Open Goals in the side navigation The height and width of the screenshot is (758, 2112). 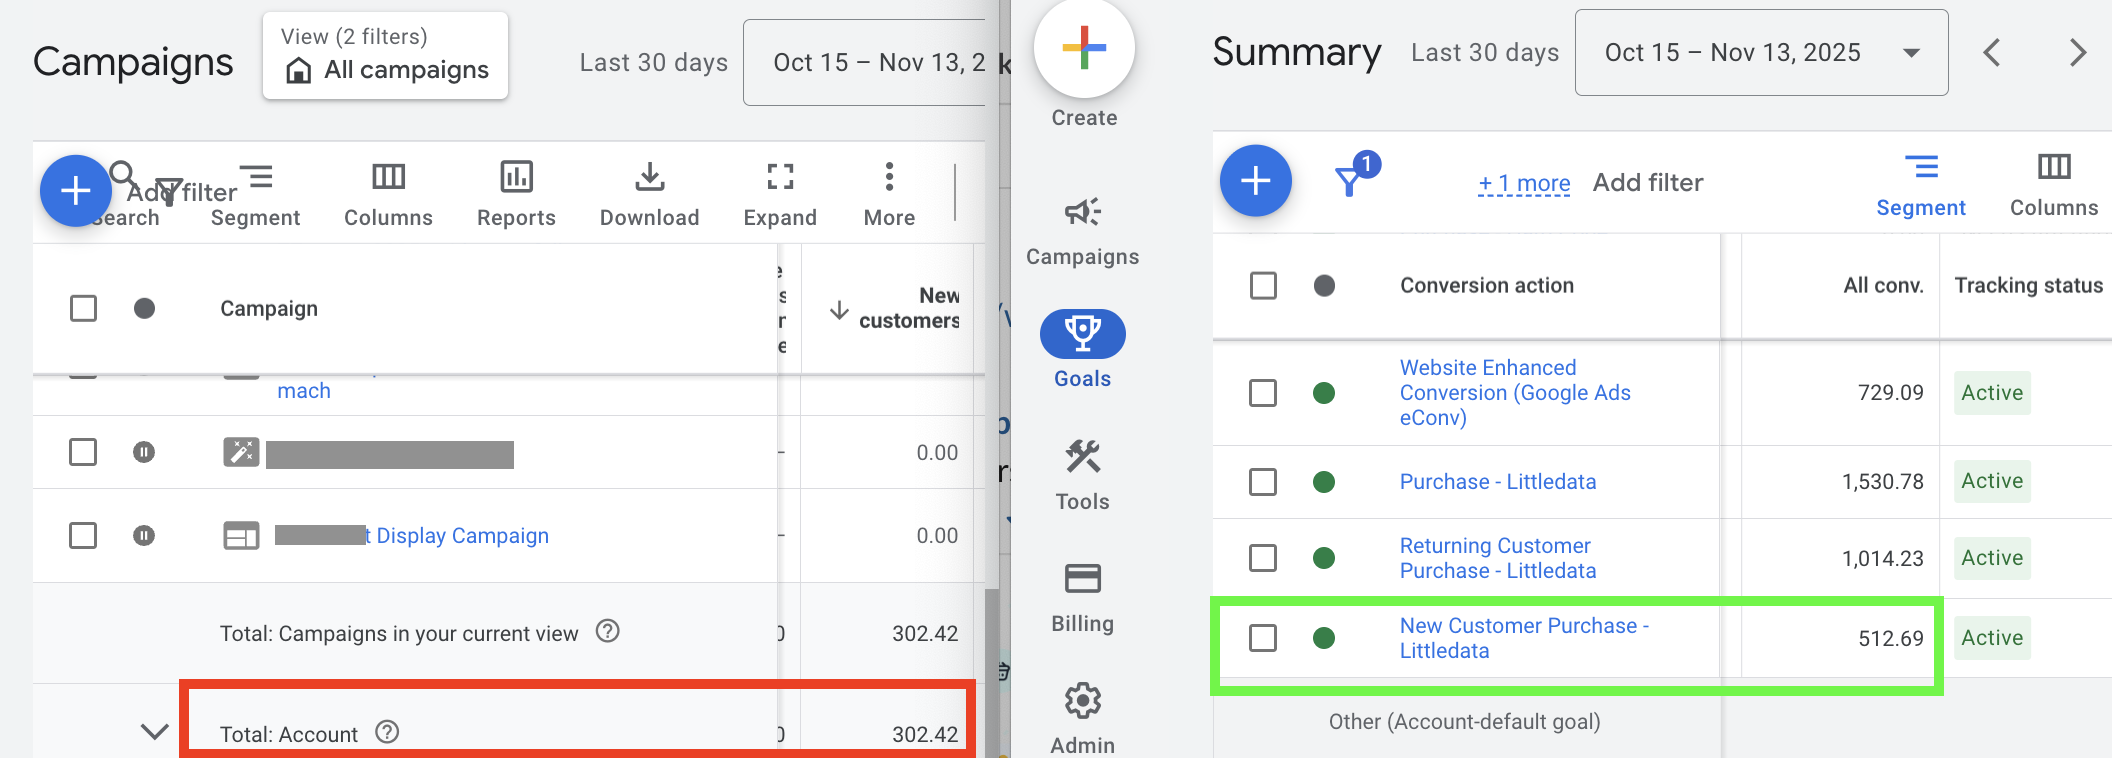pos(1082,350)
